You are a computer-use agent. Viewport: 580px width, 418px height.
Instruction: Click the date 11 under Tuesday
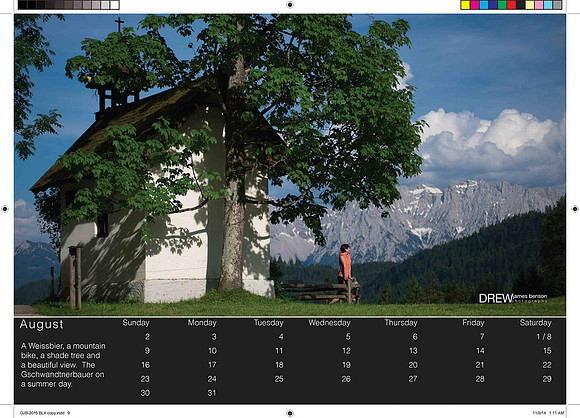point(279,351)
